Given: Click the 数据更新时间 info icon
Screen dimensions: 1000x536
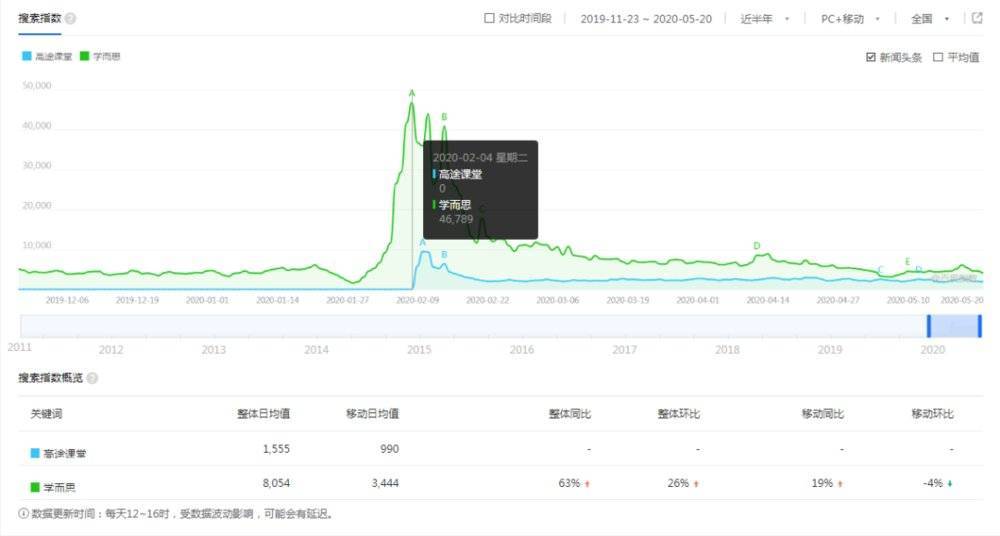Looking at the screenshot, I should pos(24,514).
